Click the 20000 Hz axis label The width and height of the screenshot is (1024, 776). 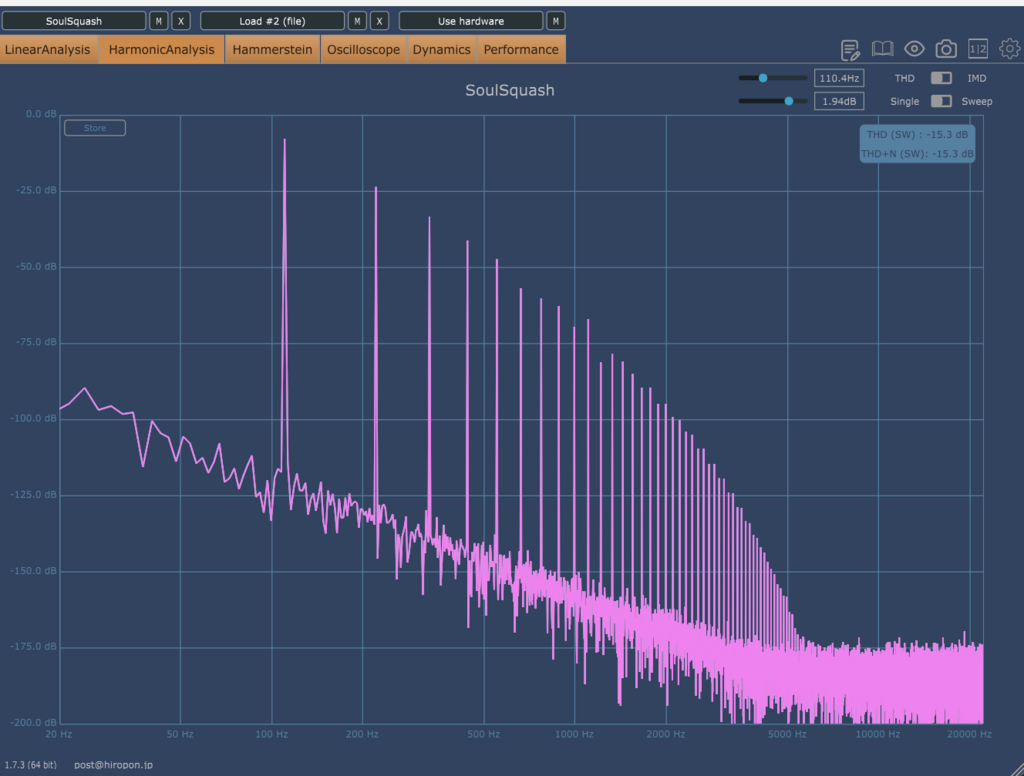(x=970, y=734)
